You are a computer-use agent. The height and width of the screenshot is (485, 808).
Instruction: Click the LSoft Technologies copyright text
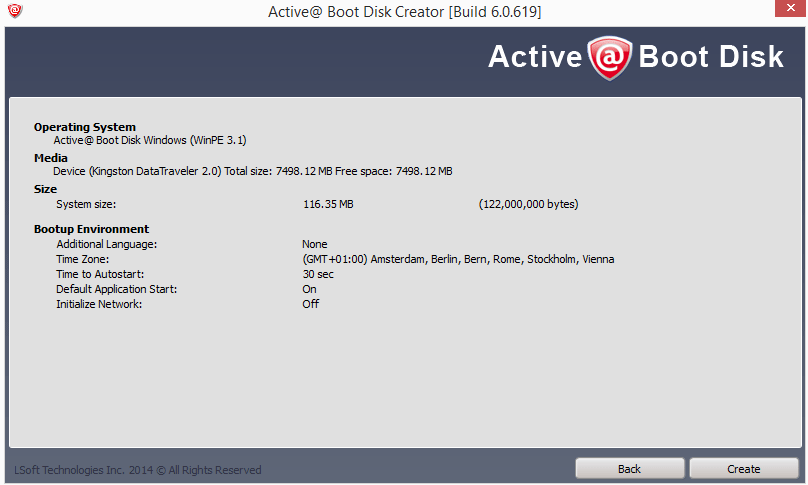click(138, 470)
